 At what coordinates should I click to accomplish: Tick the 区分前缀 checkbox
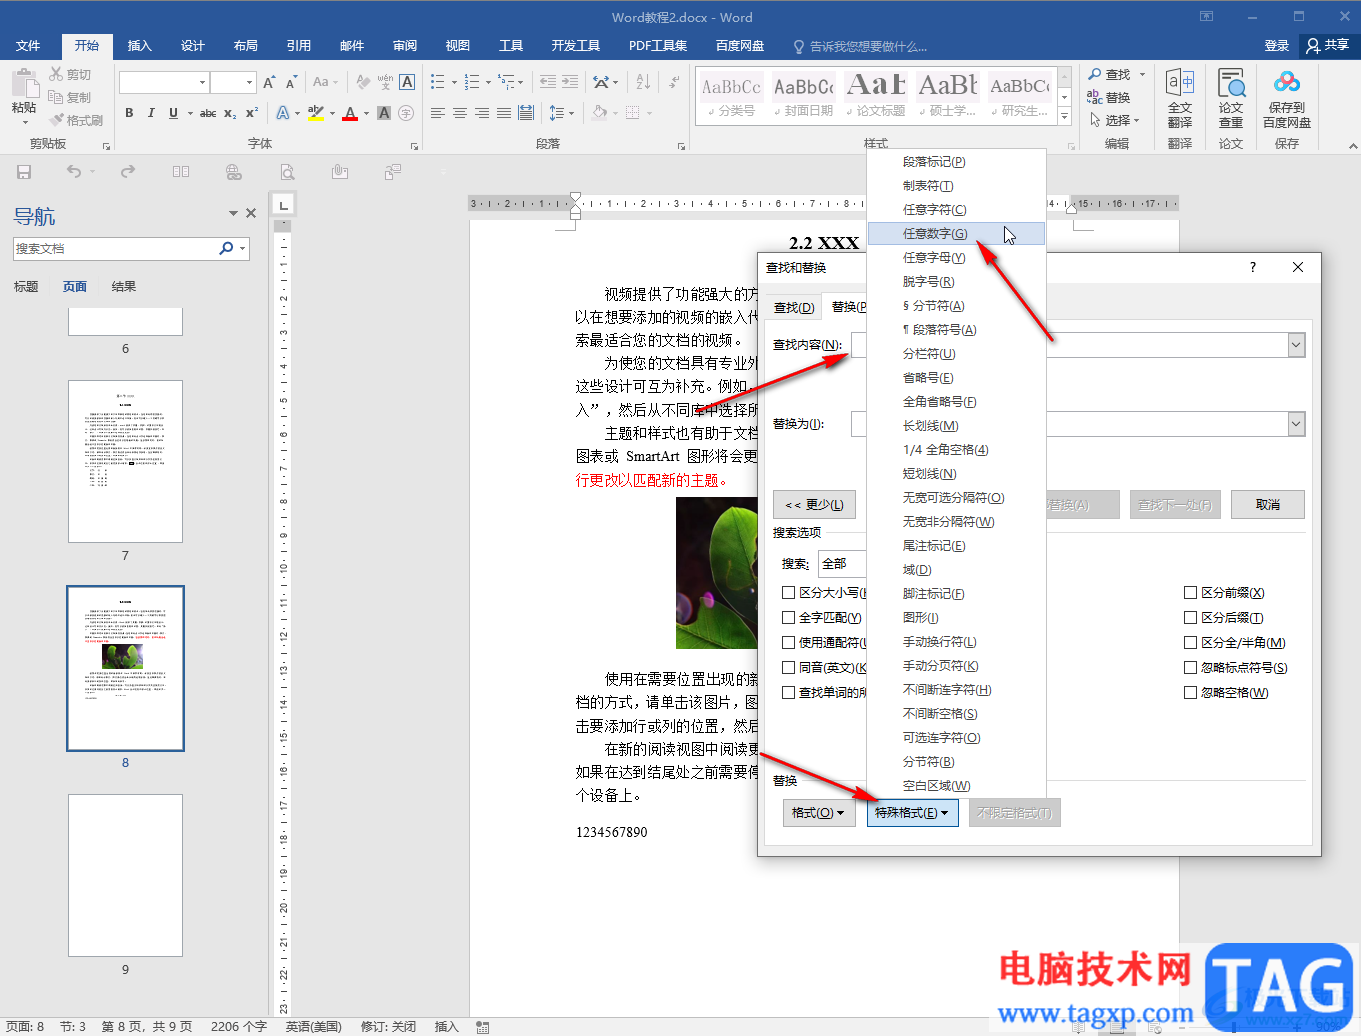tap(1191, 593)
